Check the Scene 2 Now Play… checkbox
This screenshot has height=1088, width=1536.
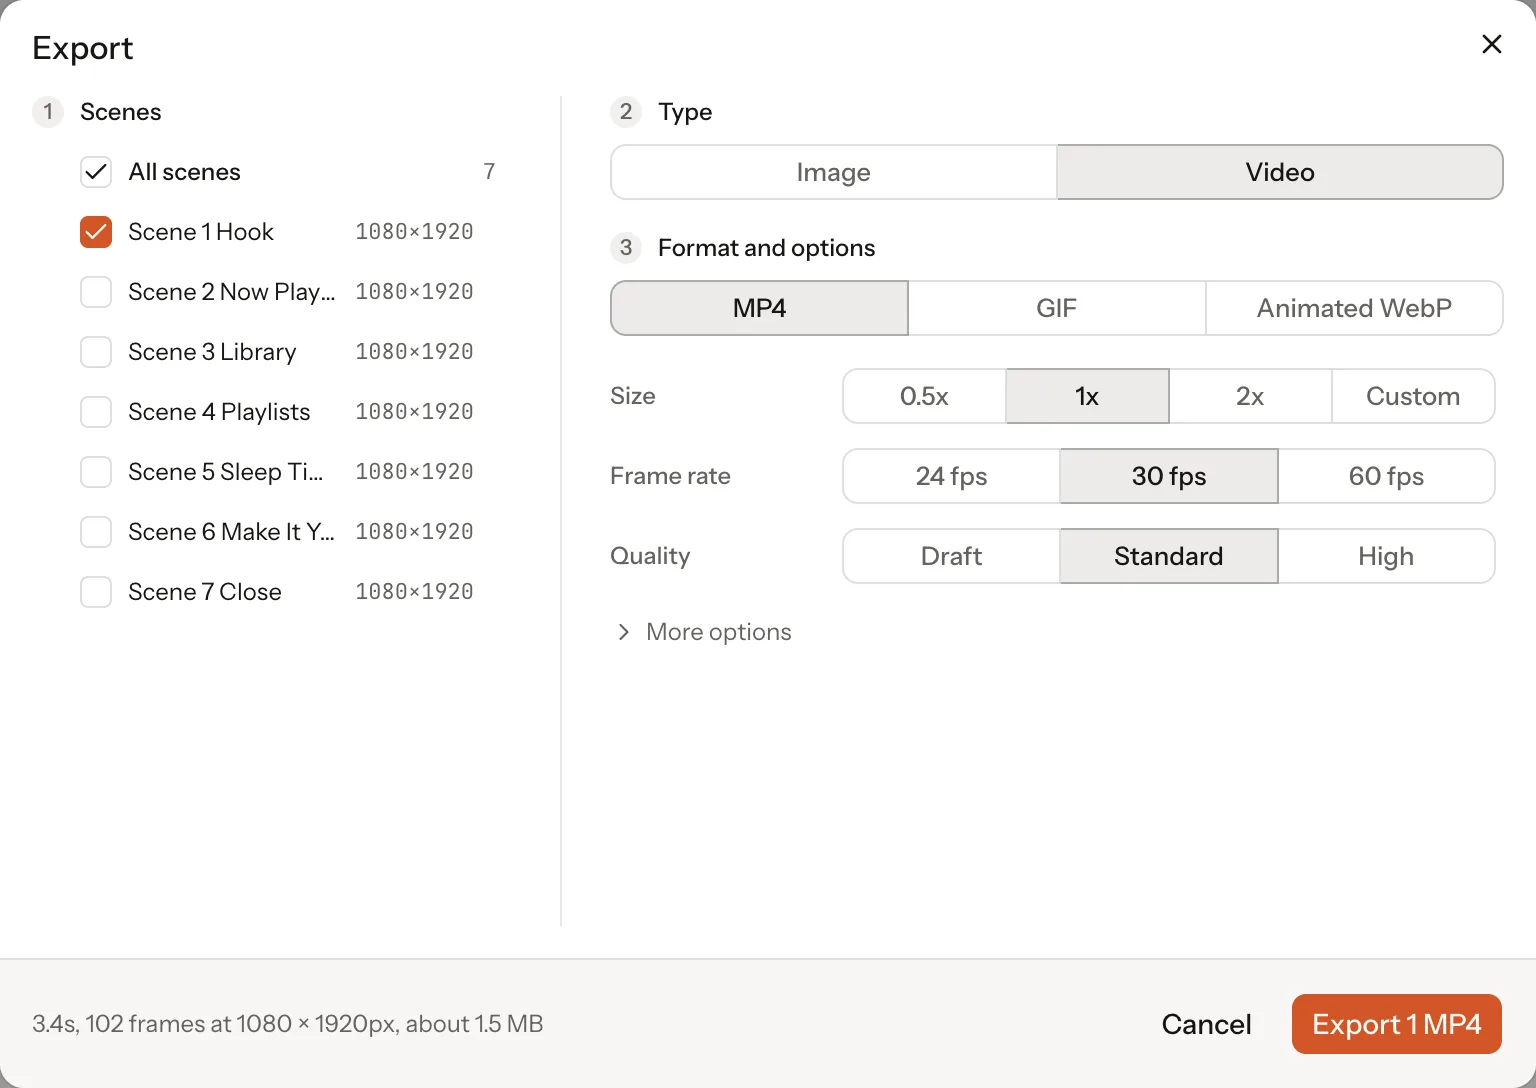pyautogui.click(x=96, y=292)
